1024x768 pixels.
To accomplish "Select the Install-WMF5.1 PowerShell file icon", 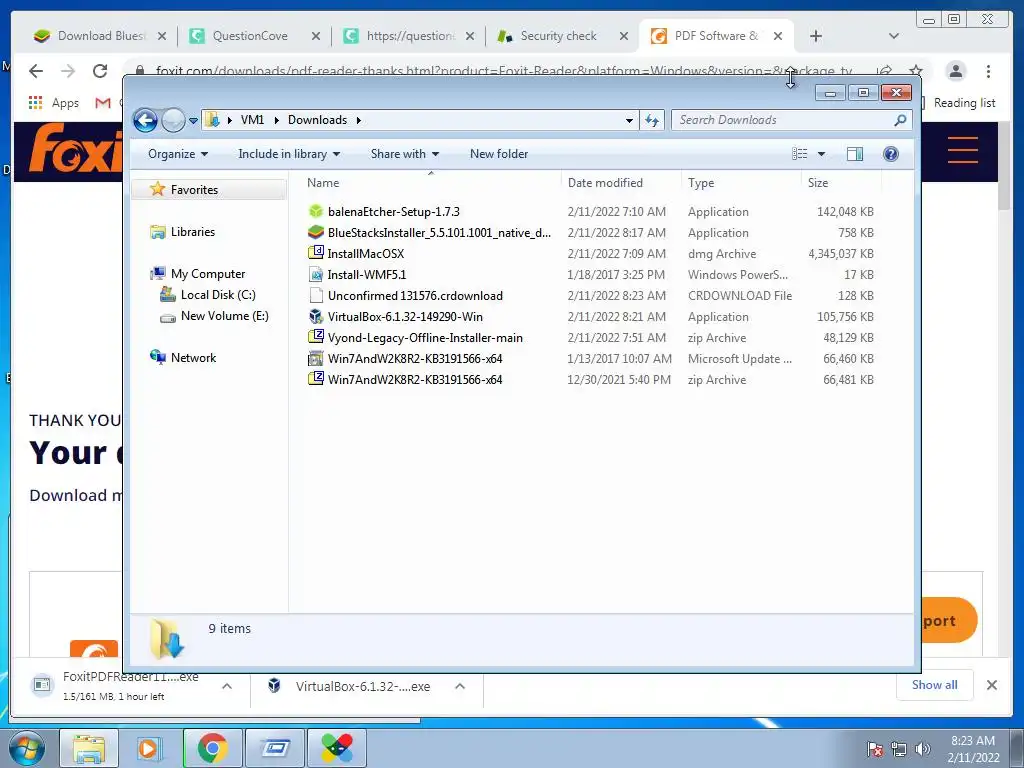I will pos(316,274).
